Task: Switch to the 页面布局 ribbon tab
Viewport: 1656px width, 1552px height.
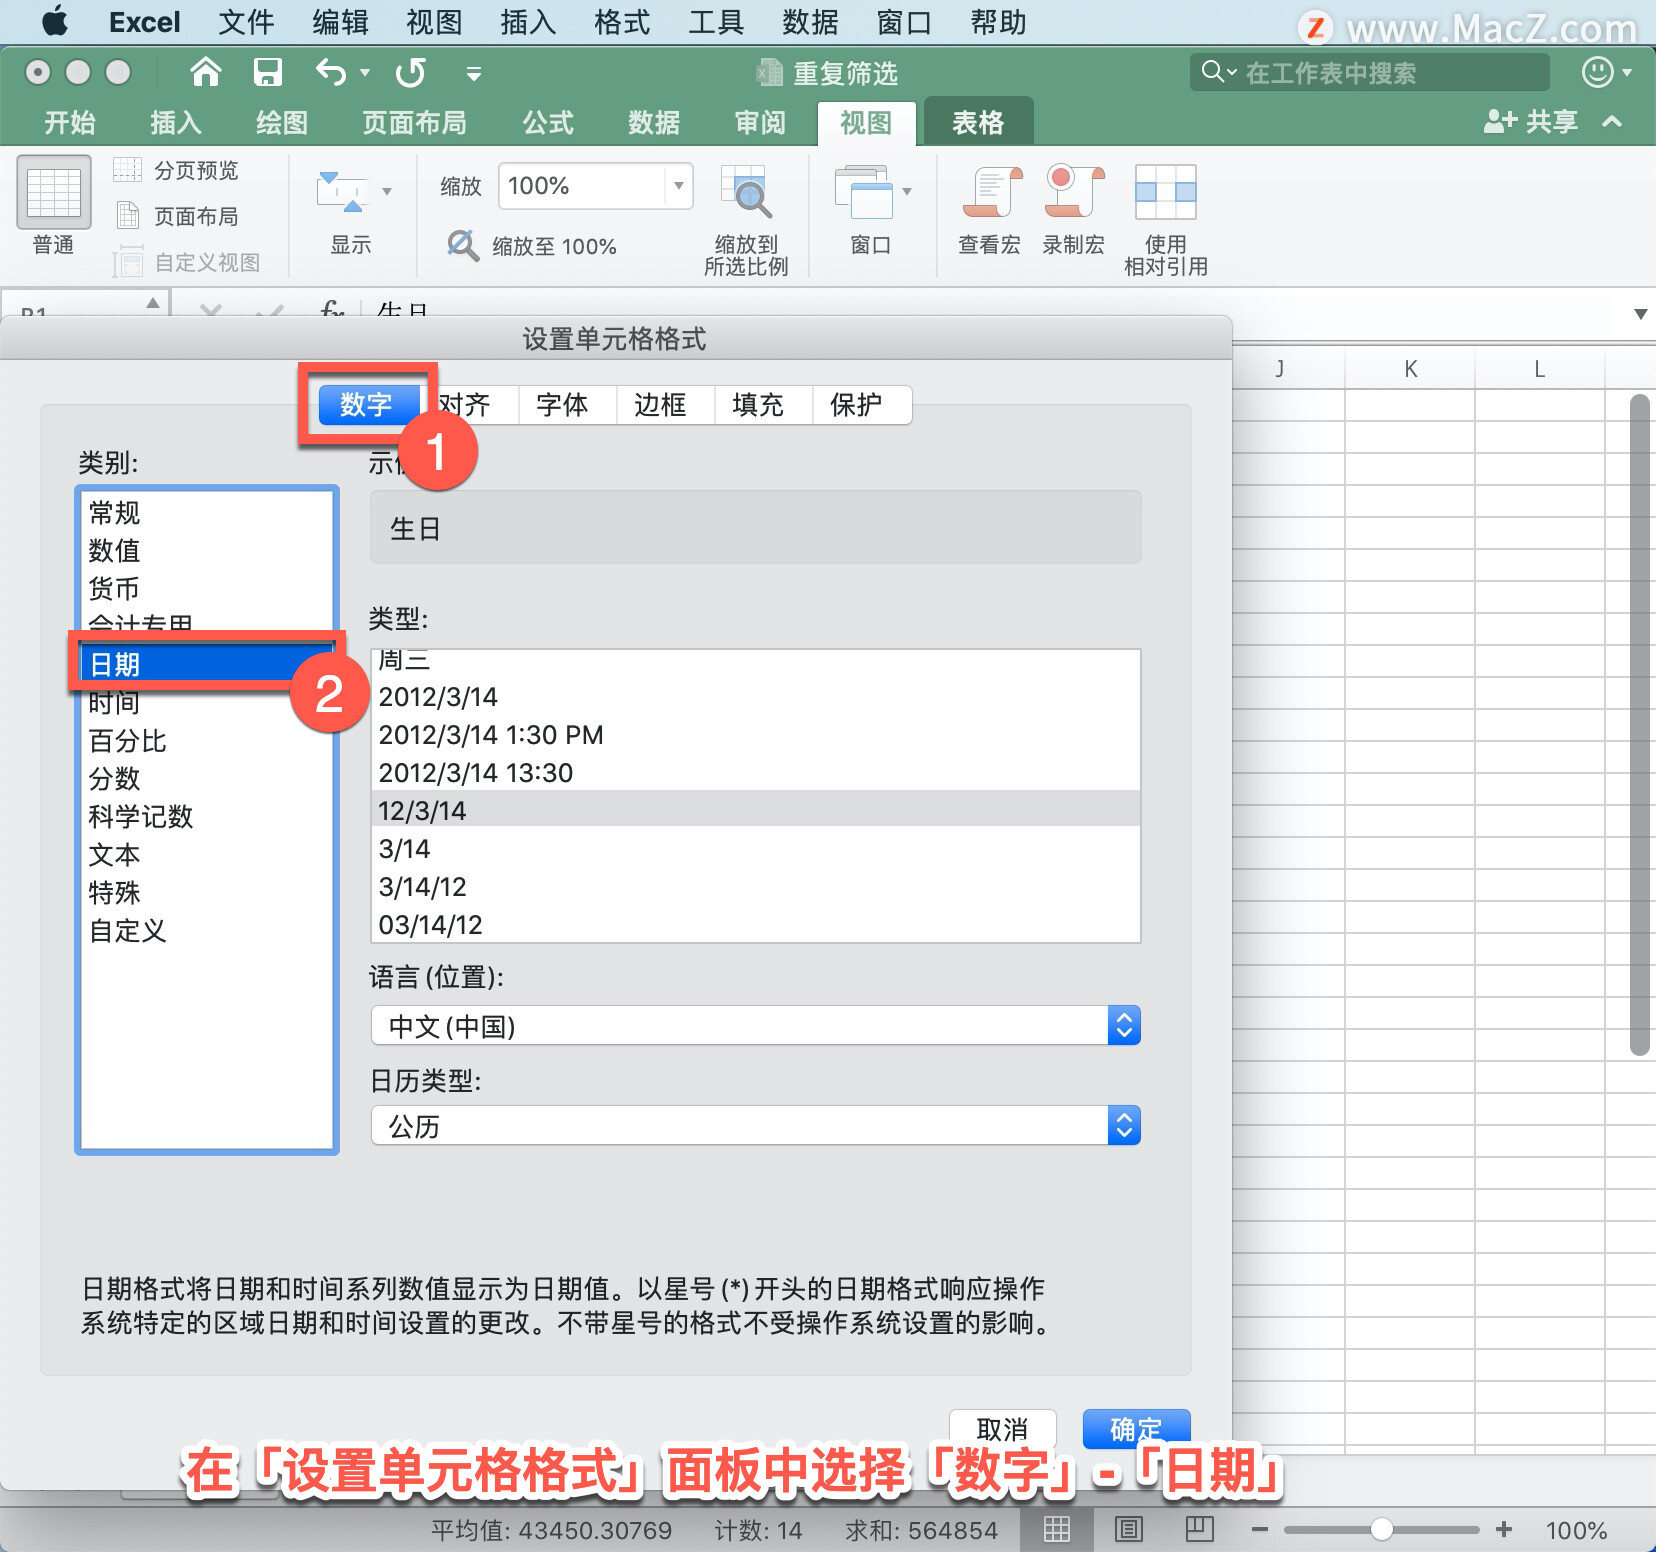Action: [x=414, y=123]
